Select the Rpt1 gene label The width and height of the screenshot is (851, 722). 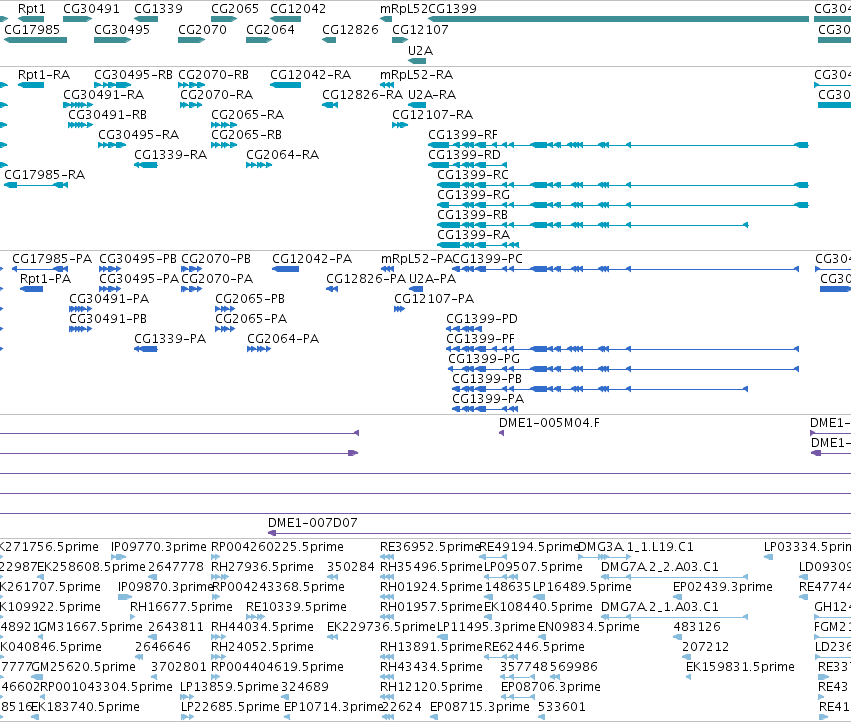[31, 9]
